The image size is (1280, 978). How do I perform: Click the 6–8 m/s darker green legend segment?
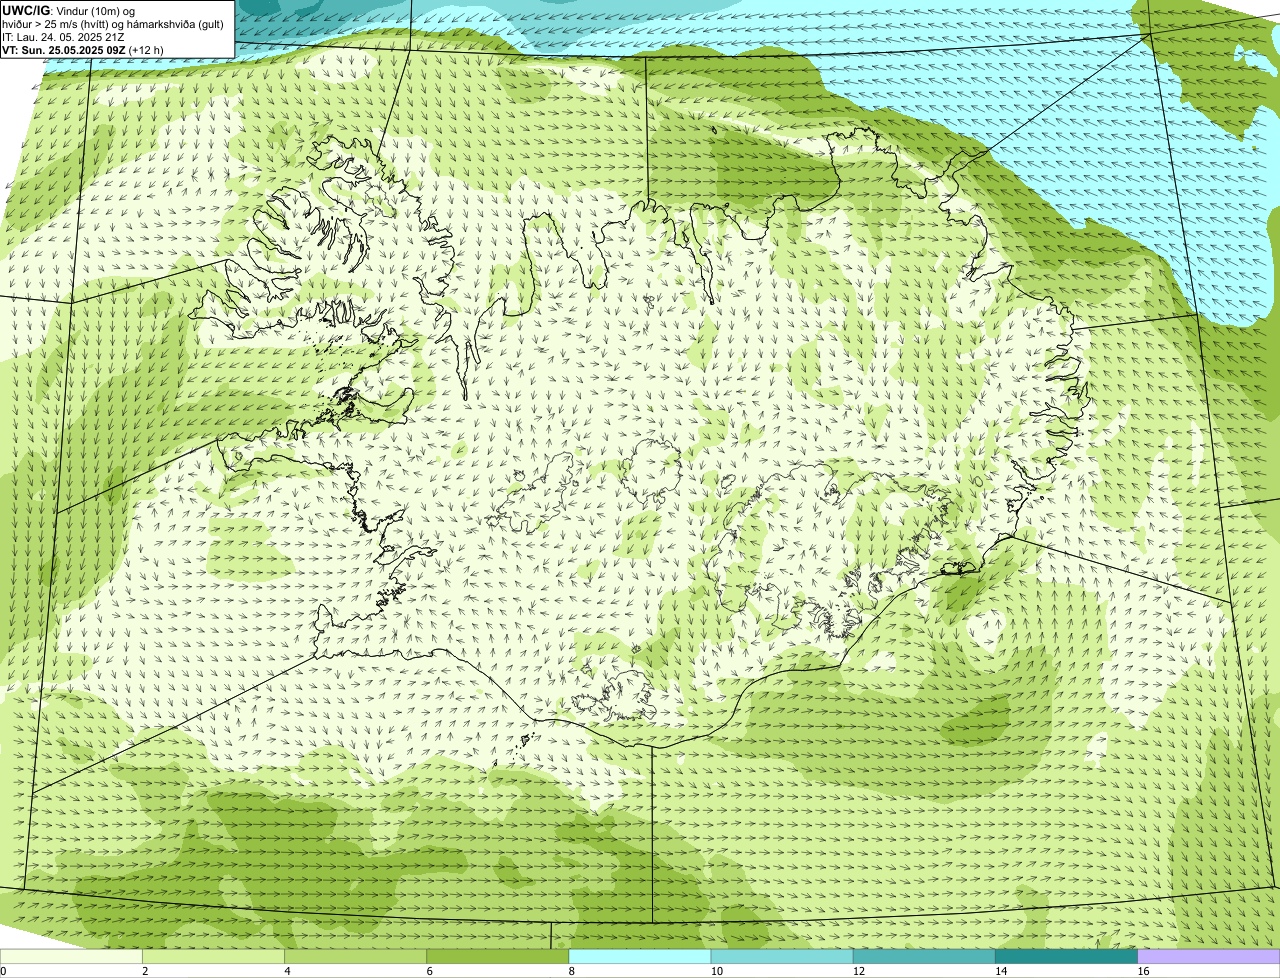tap(497, 957)
